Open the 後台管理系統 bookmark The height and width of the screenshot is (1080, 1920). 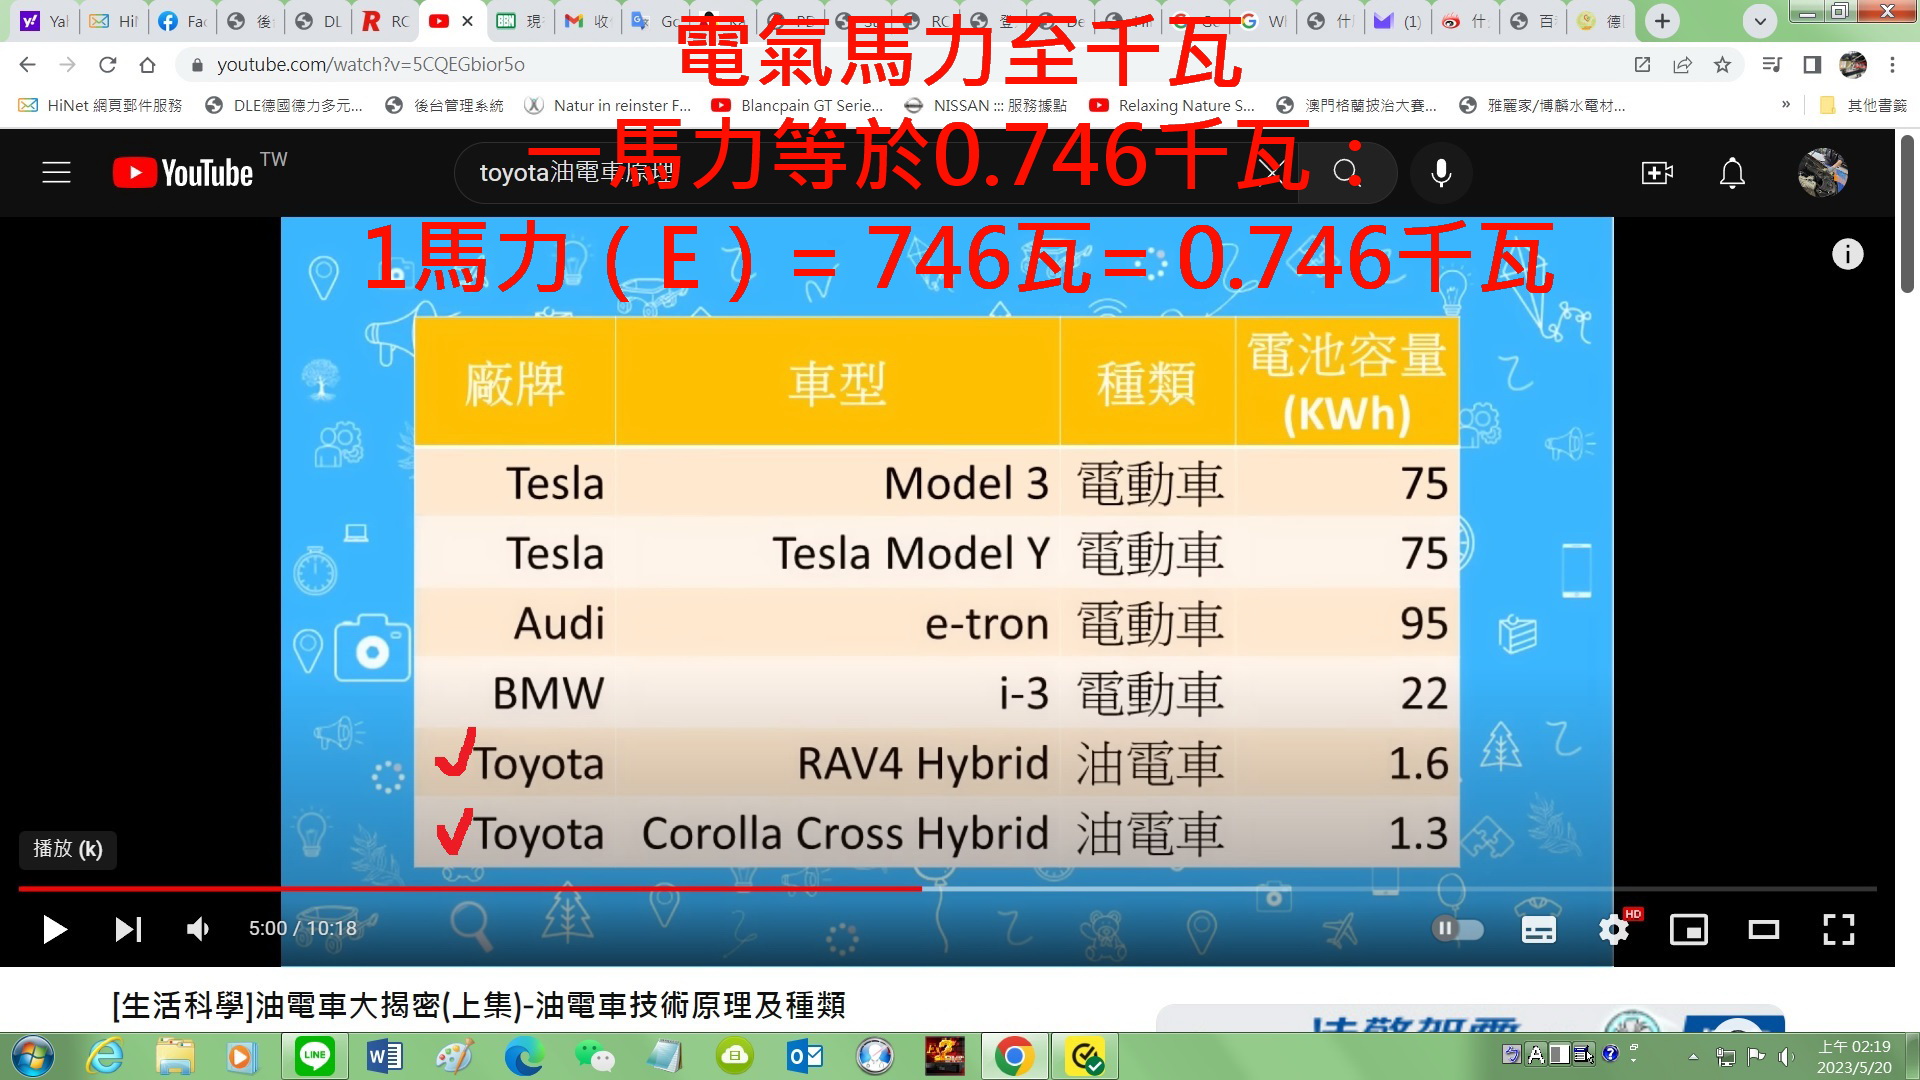(x=445, y=105)
